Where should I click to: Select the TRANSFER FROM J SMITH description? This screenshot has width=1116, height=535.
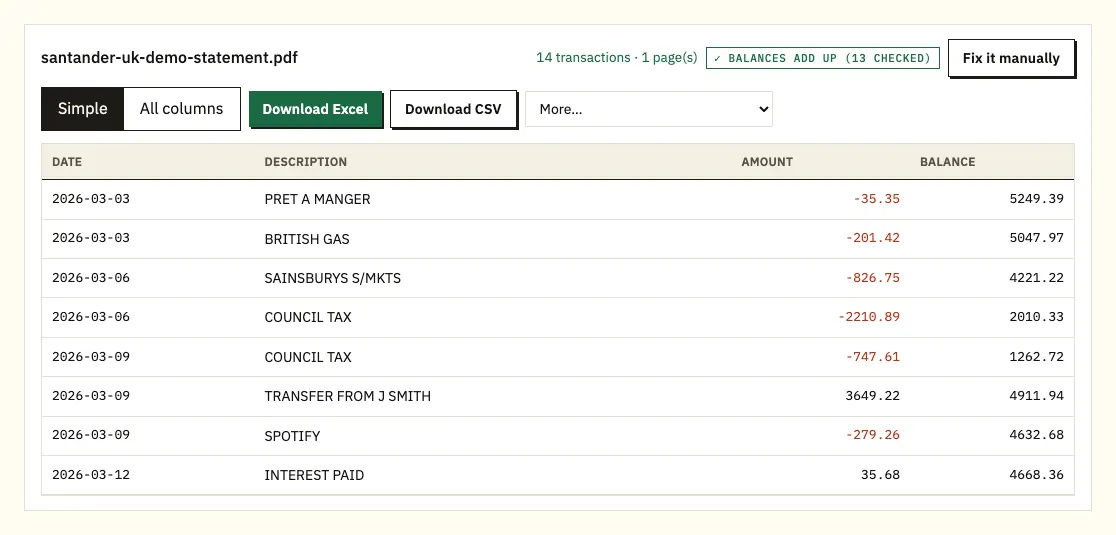(347, 397)
